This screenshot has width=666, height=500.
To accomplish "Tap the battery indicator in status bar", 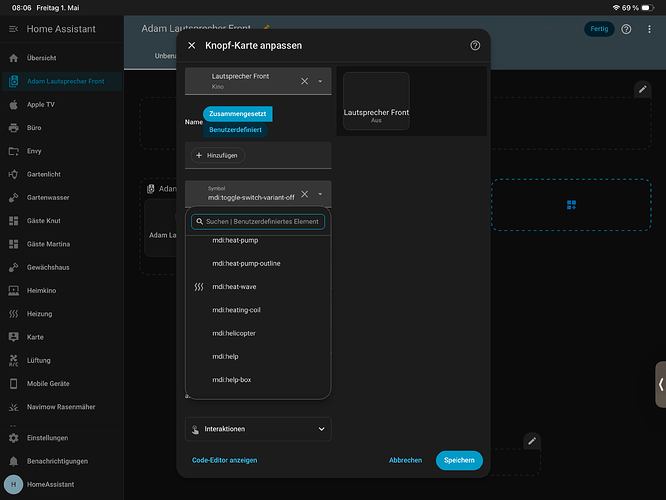I will 648,8.
